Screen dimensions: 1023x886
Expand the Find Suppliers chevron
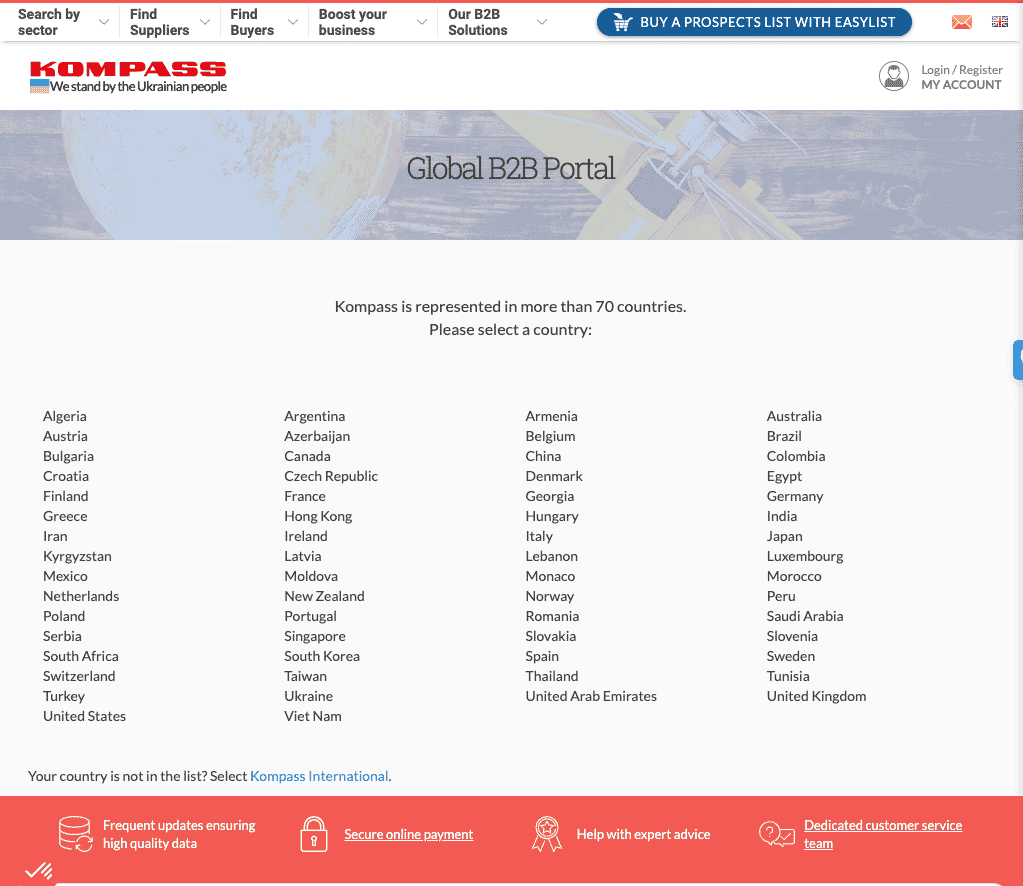pyautogui.click(x=205, y=22)
